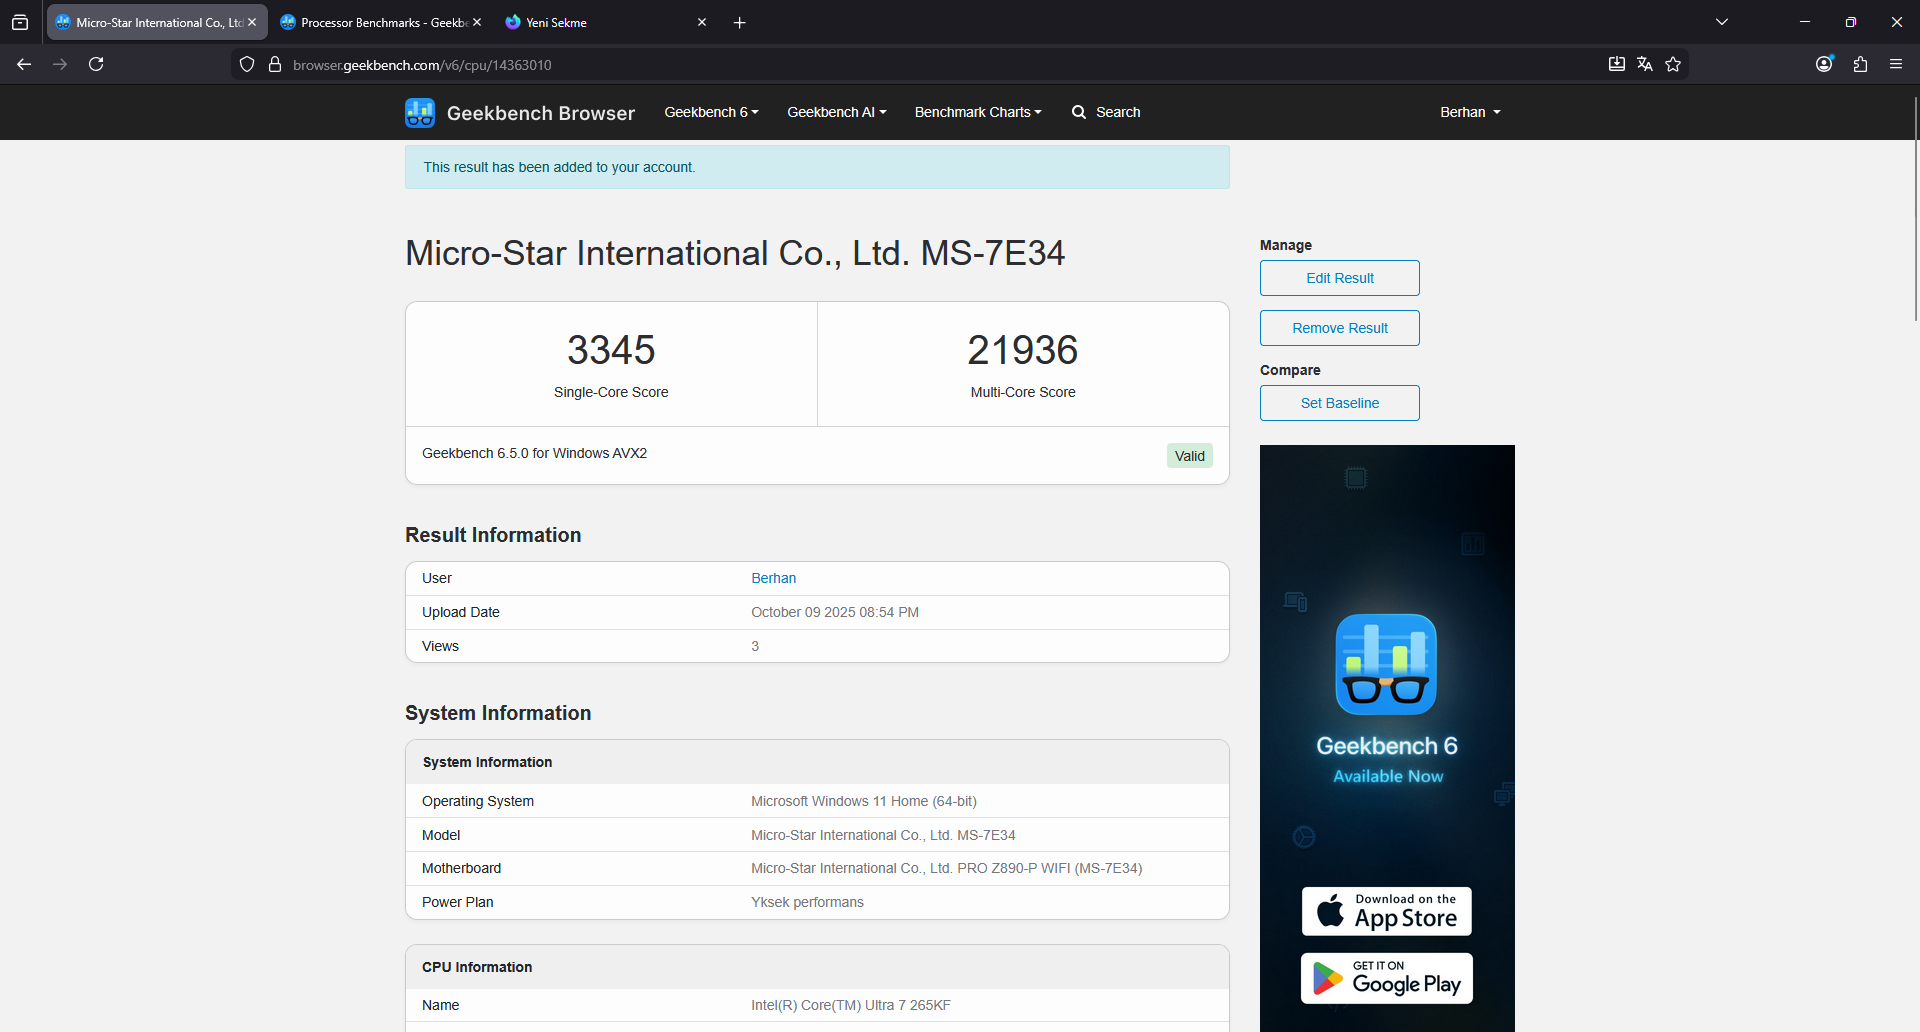Viewport: 1920px width, 1032px height.
Task: Click the install/save page icon in address bar
Action: pos(1617,64)
